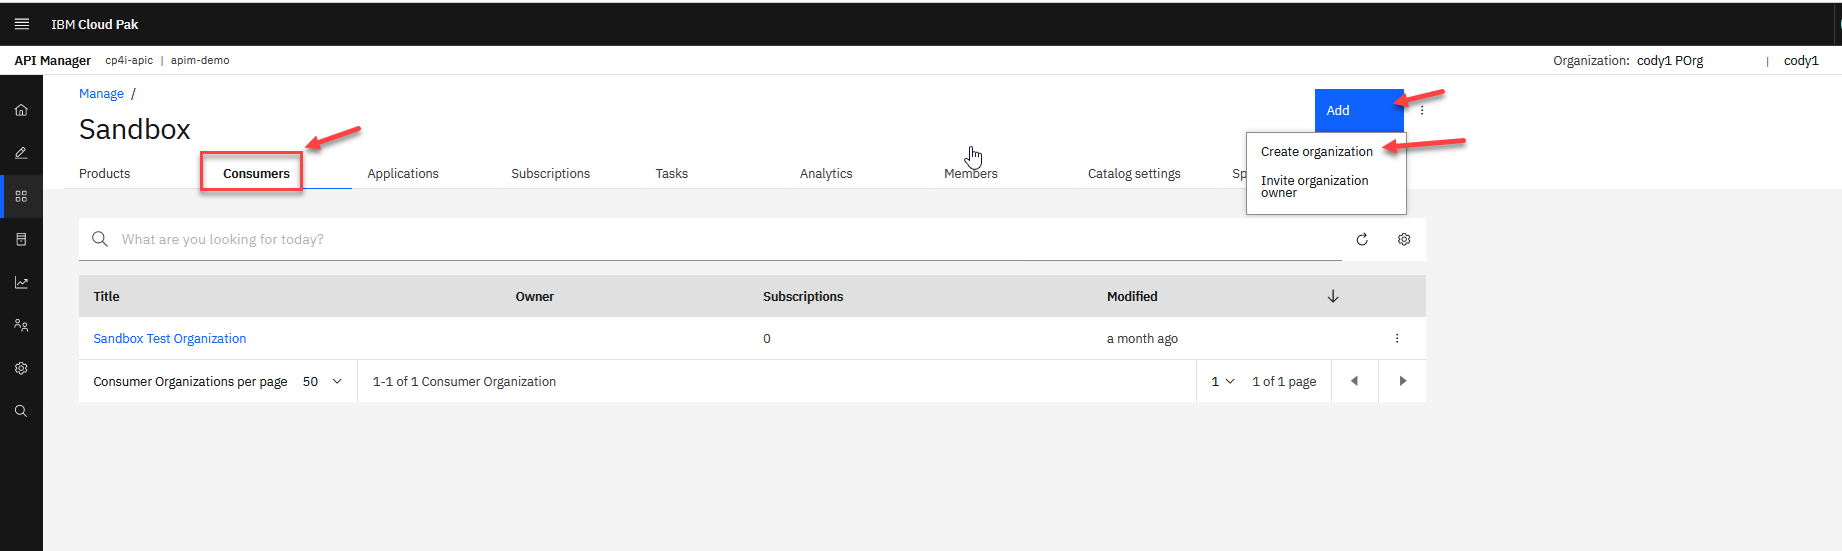
Task: Expand the items per page dropdown
Action: click(x=322, y=382)
